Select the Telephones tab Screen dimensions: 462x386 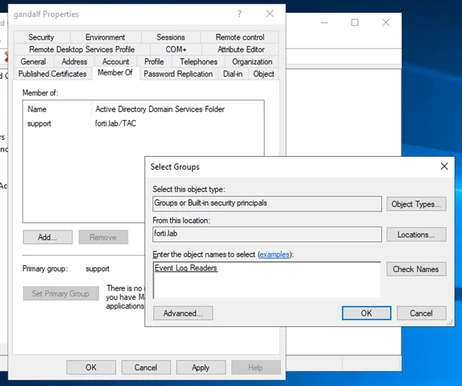tap(198, 62)
